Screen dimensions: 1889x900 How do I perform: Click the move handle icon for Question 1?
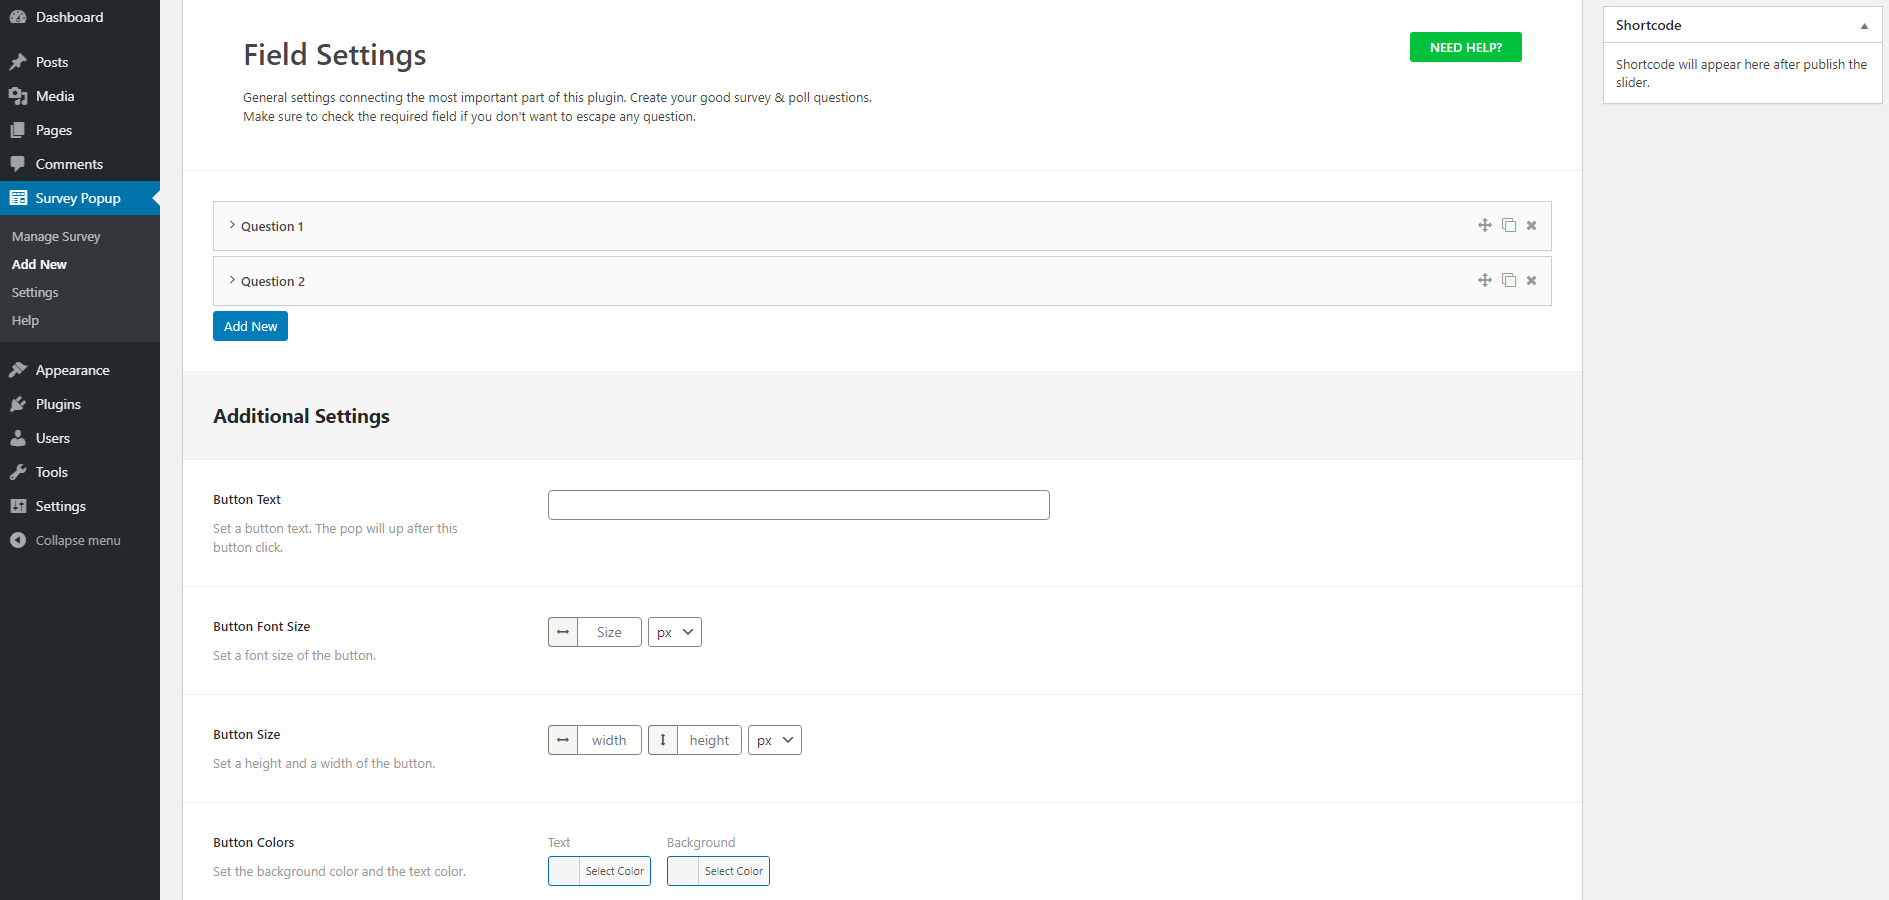pos(1485,225)
